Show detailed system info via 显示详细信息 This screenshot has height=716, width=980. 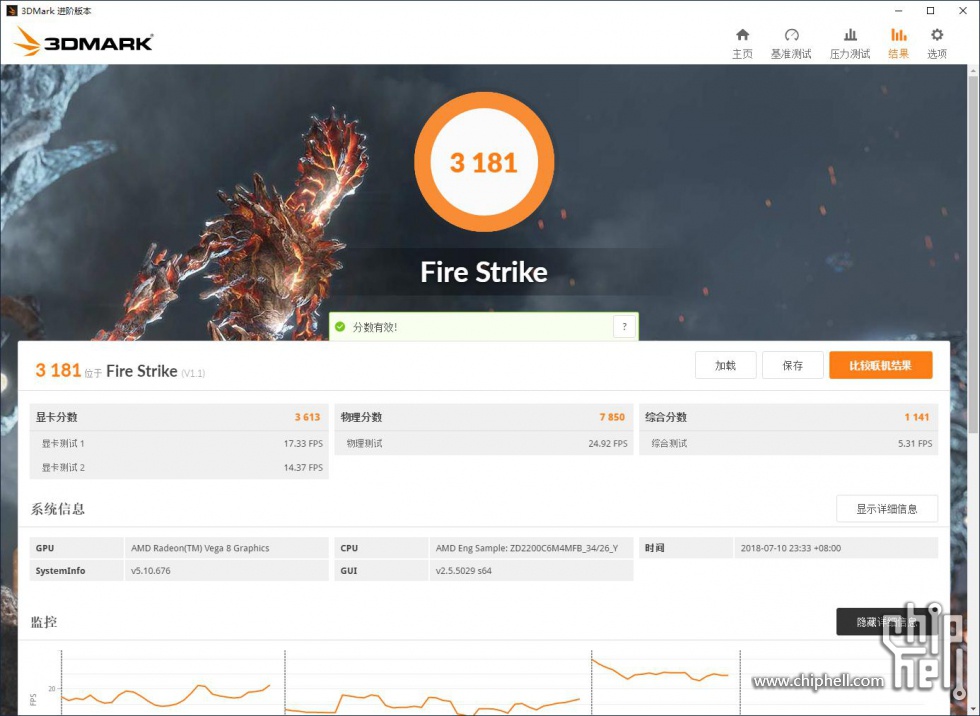887,508
